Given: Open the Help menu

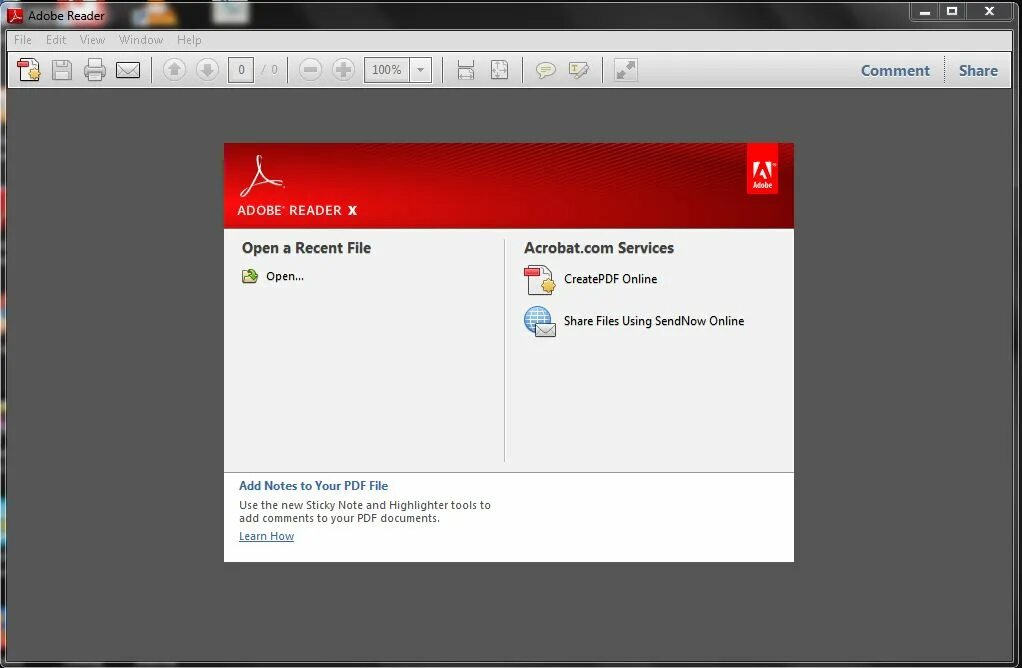Looking at the screenshot, I should point(189,40).
